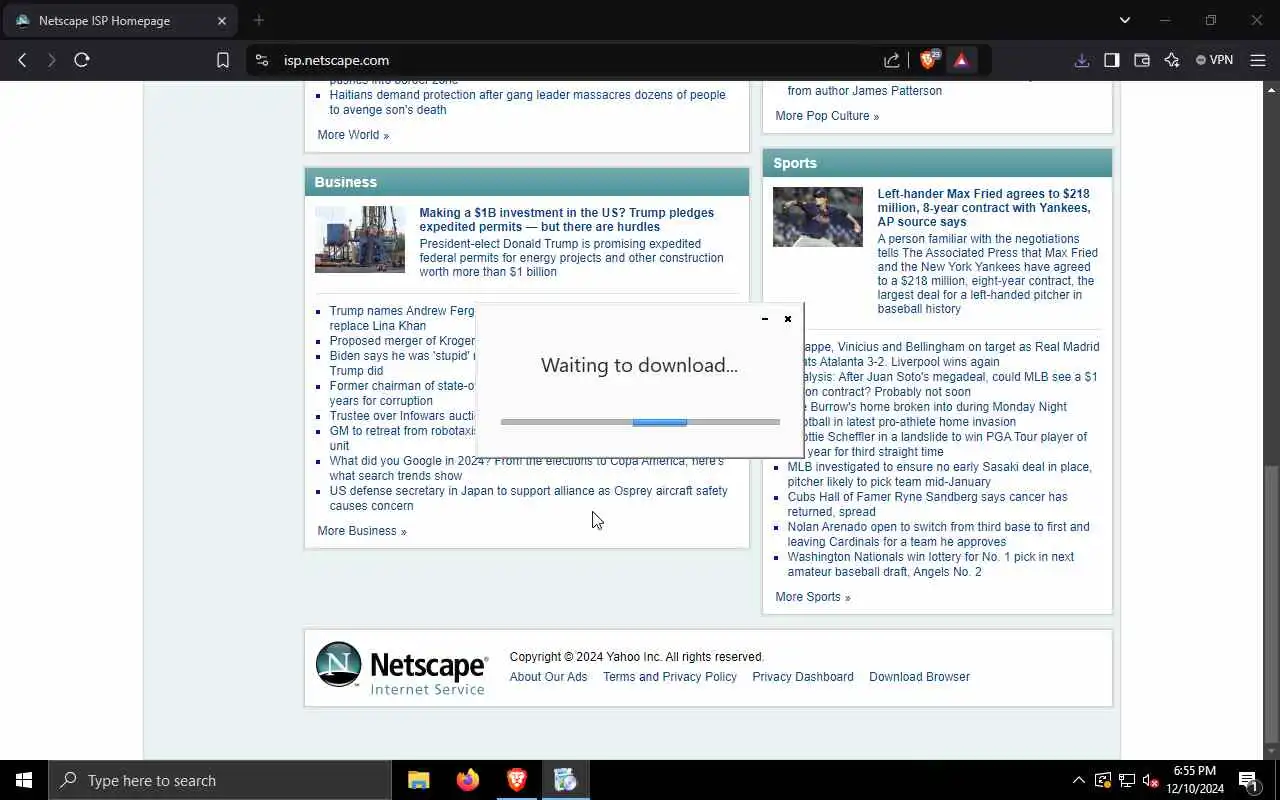The image size is (1280, 800).
Task: Open the Nolan Arenado third base article
Action: click(x=938, y=534)
